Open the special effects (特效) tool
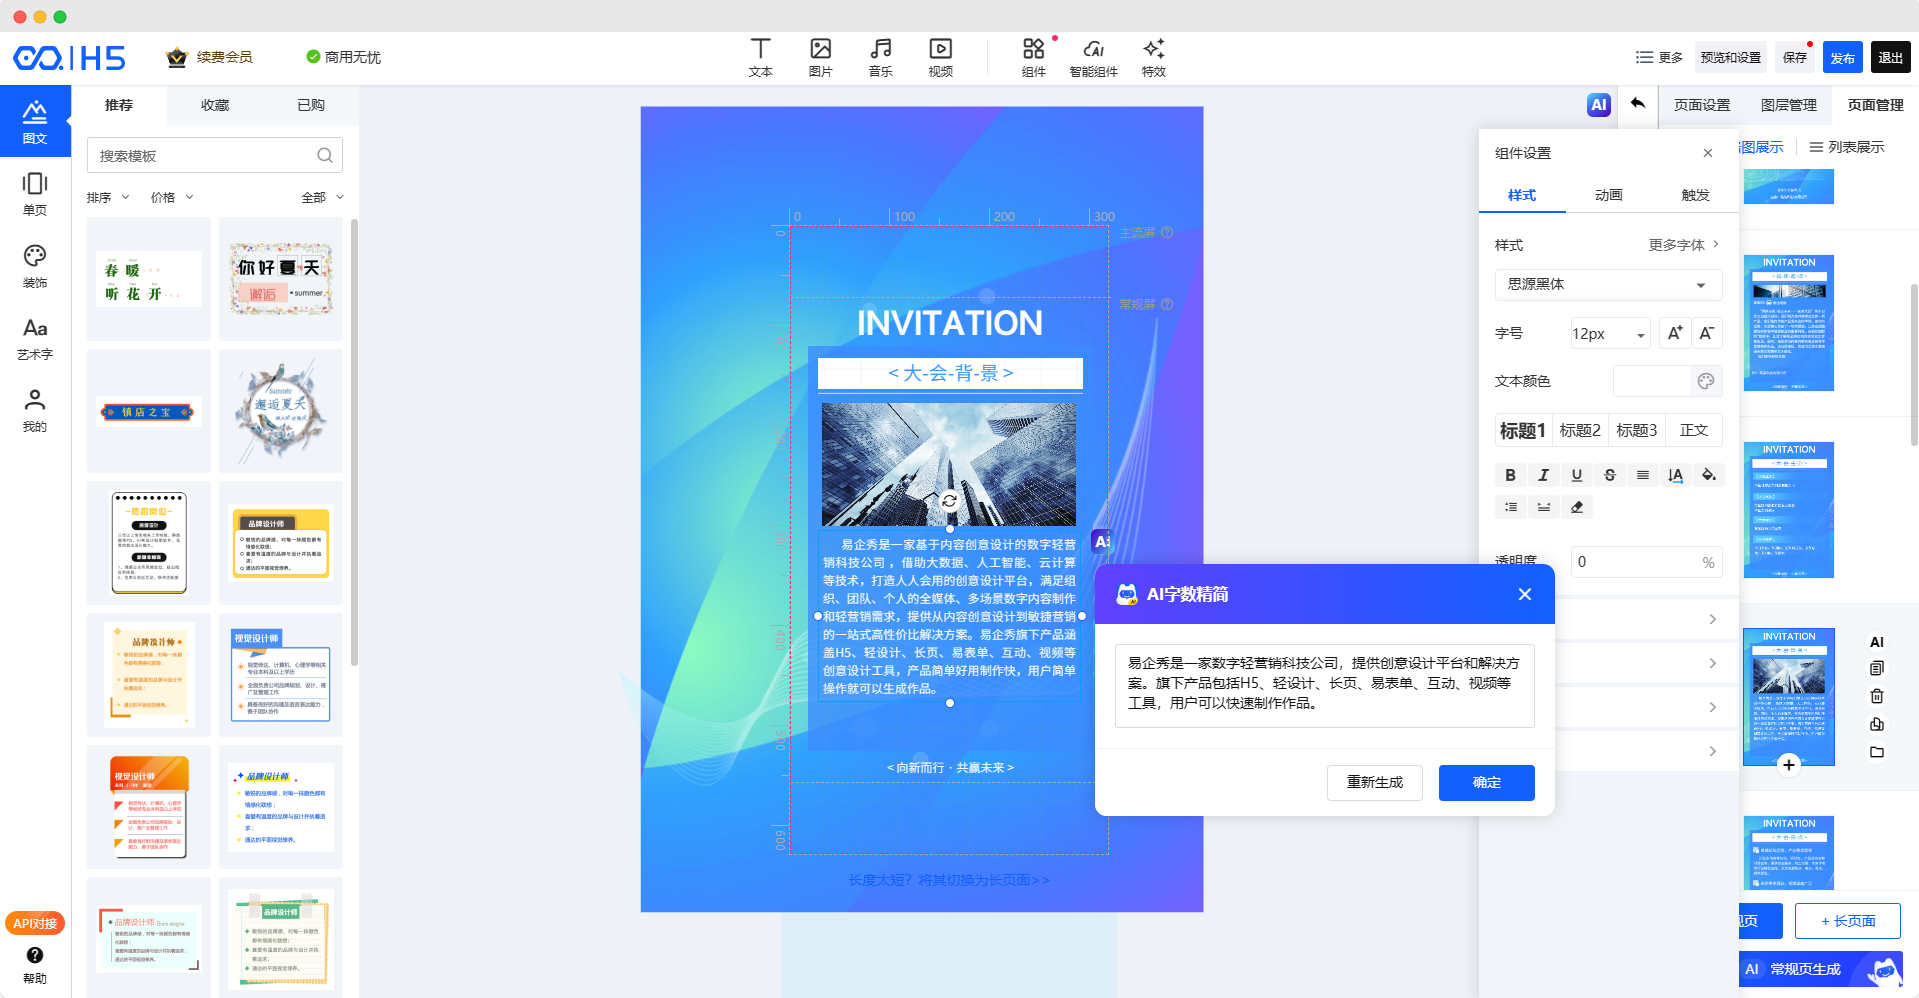The height and width of the screenshot is (998, 1919). 1153,57
